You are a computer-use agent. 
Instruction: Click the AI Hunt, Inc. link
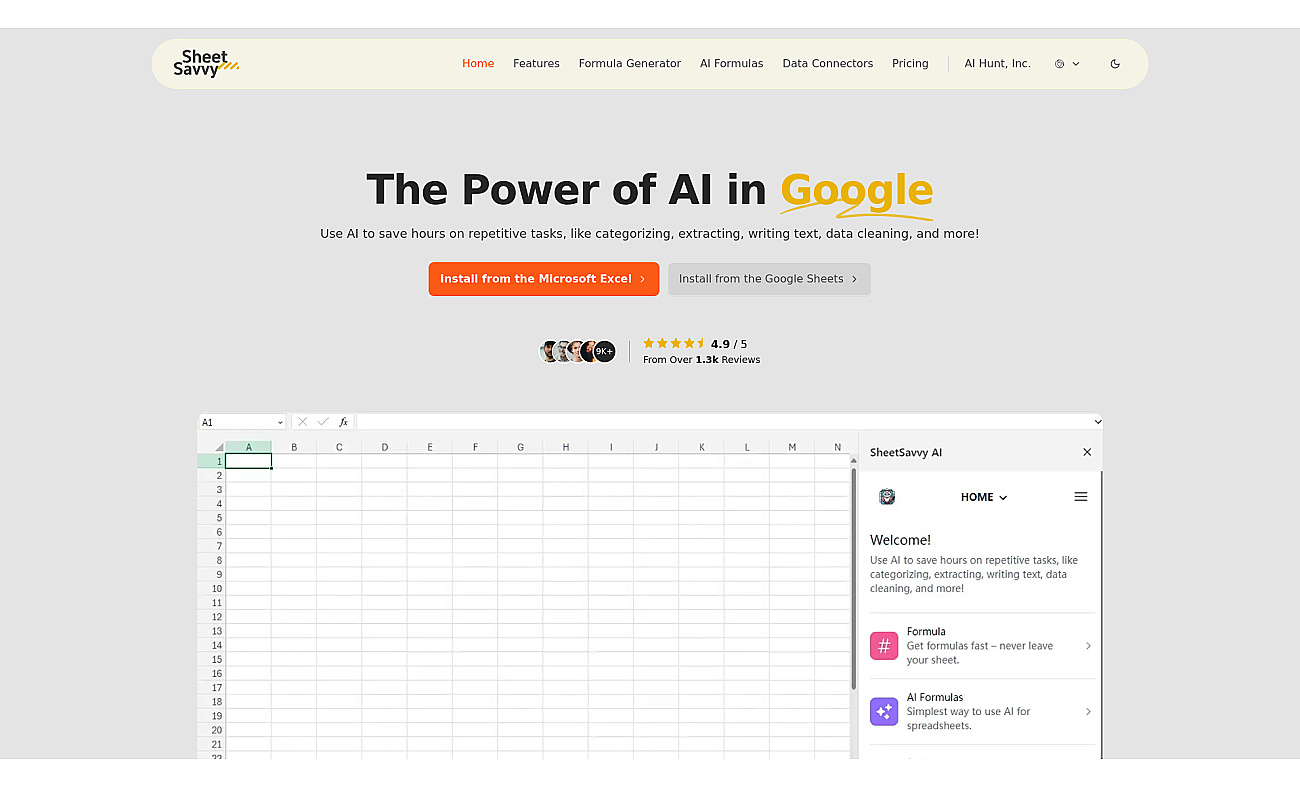tap(997, 63)
